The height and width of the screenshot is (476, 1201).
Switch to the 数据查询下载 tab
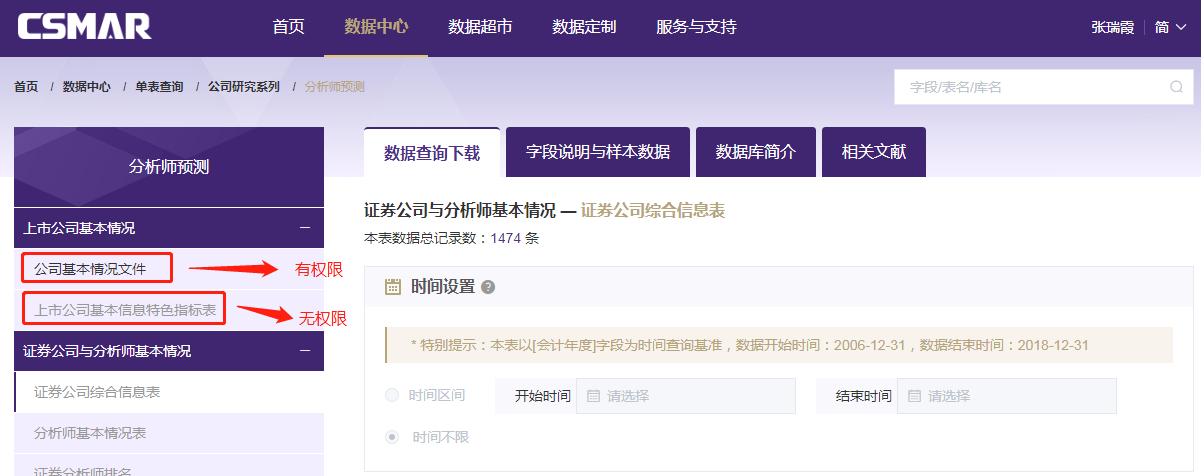click(x=432, y=153)
